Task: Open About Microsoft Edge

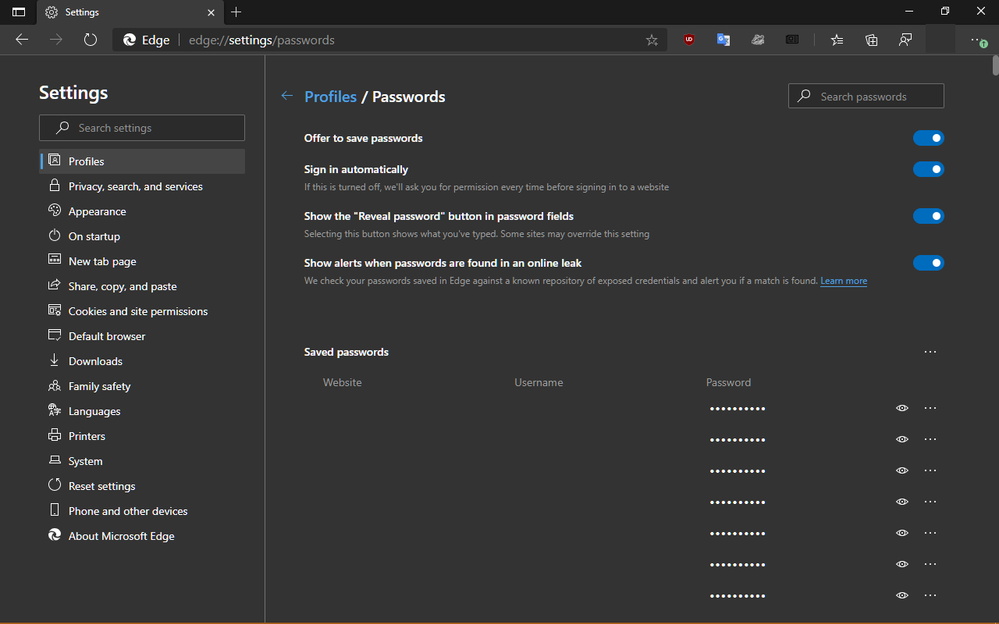Action: (x=142, y=536)
